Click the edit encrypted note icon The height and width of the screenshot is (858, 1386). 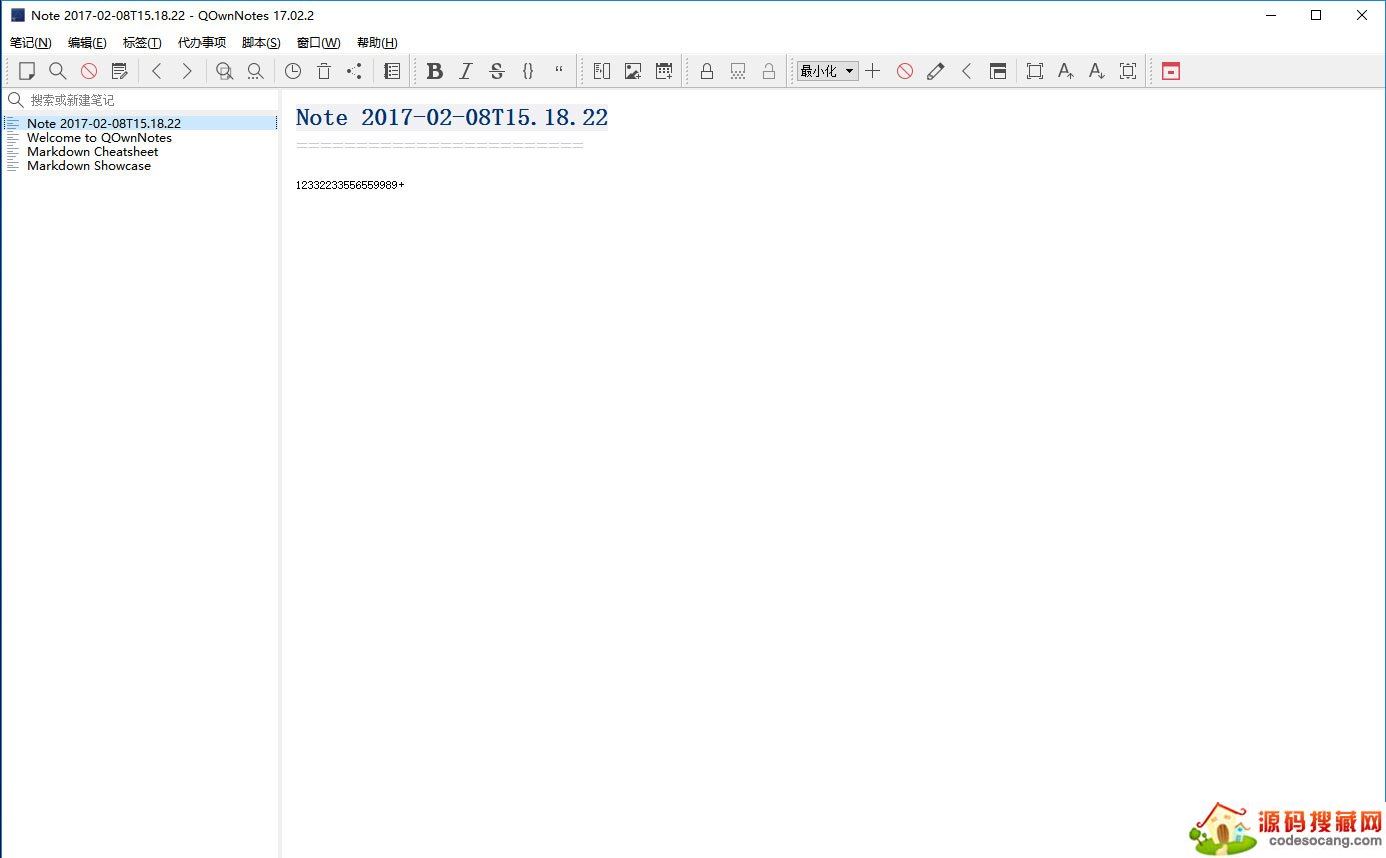pos(738,71)
